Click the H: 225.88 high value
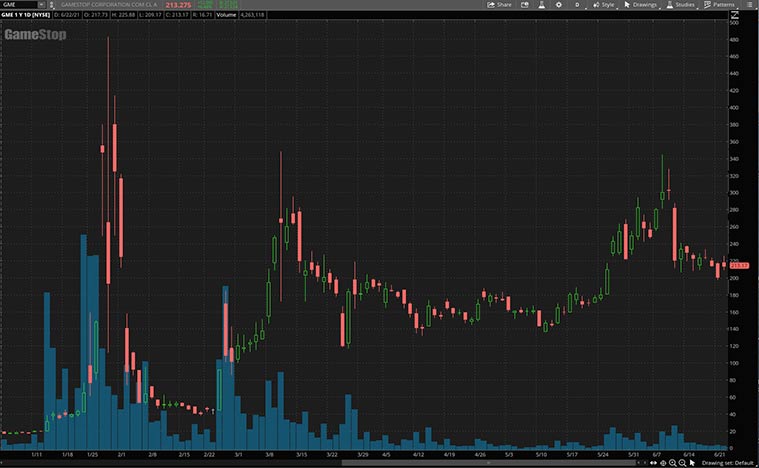The image size is (759, 468). pyautogui.click(x=123, y=15)
